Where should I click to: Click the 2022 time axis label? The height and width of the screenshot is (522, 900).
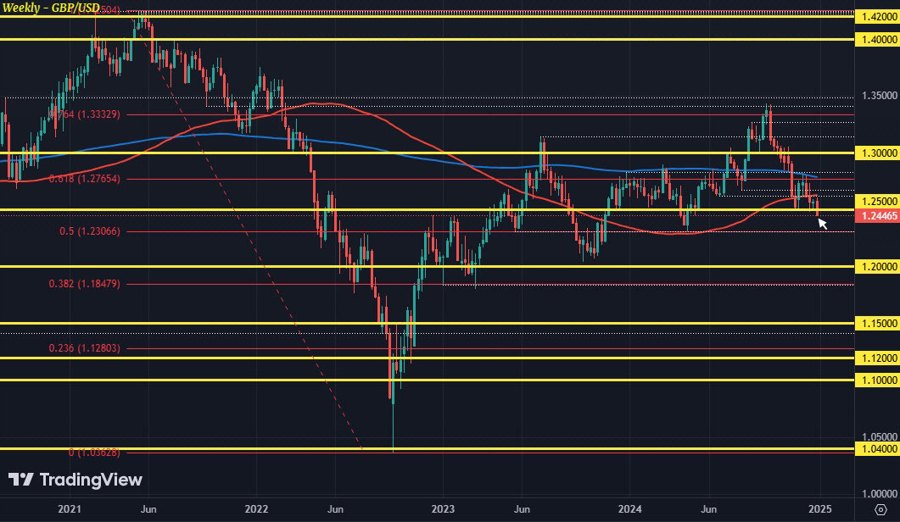click(257, 509)
